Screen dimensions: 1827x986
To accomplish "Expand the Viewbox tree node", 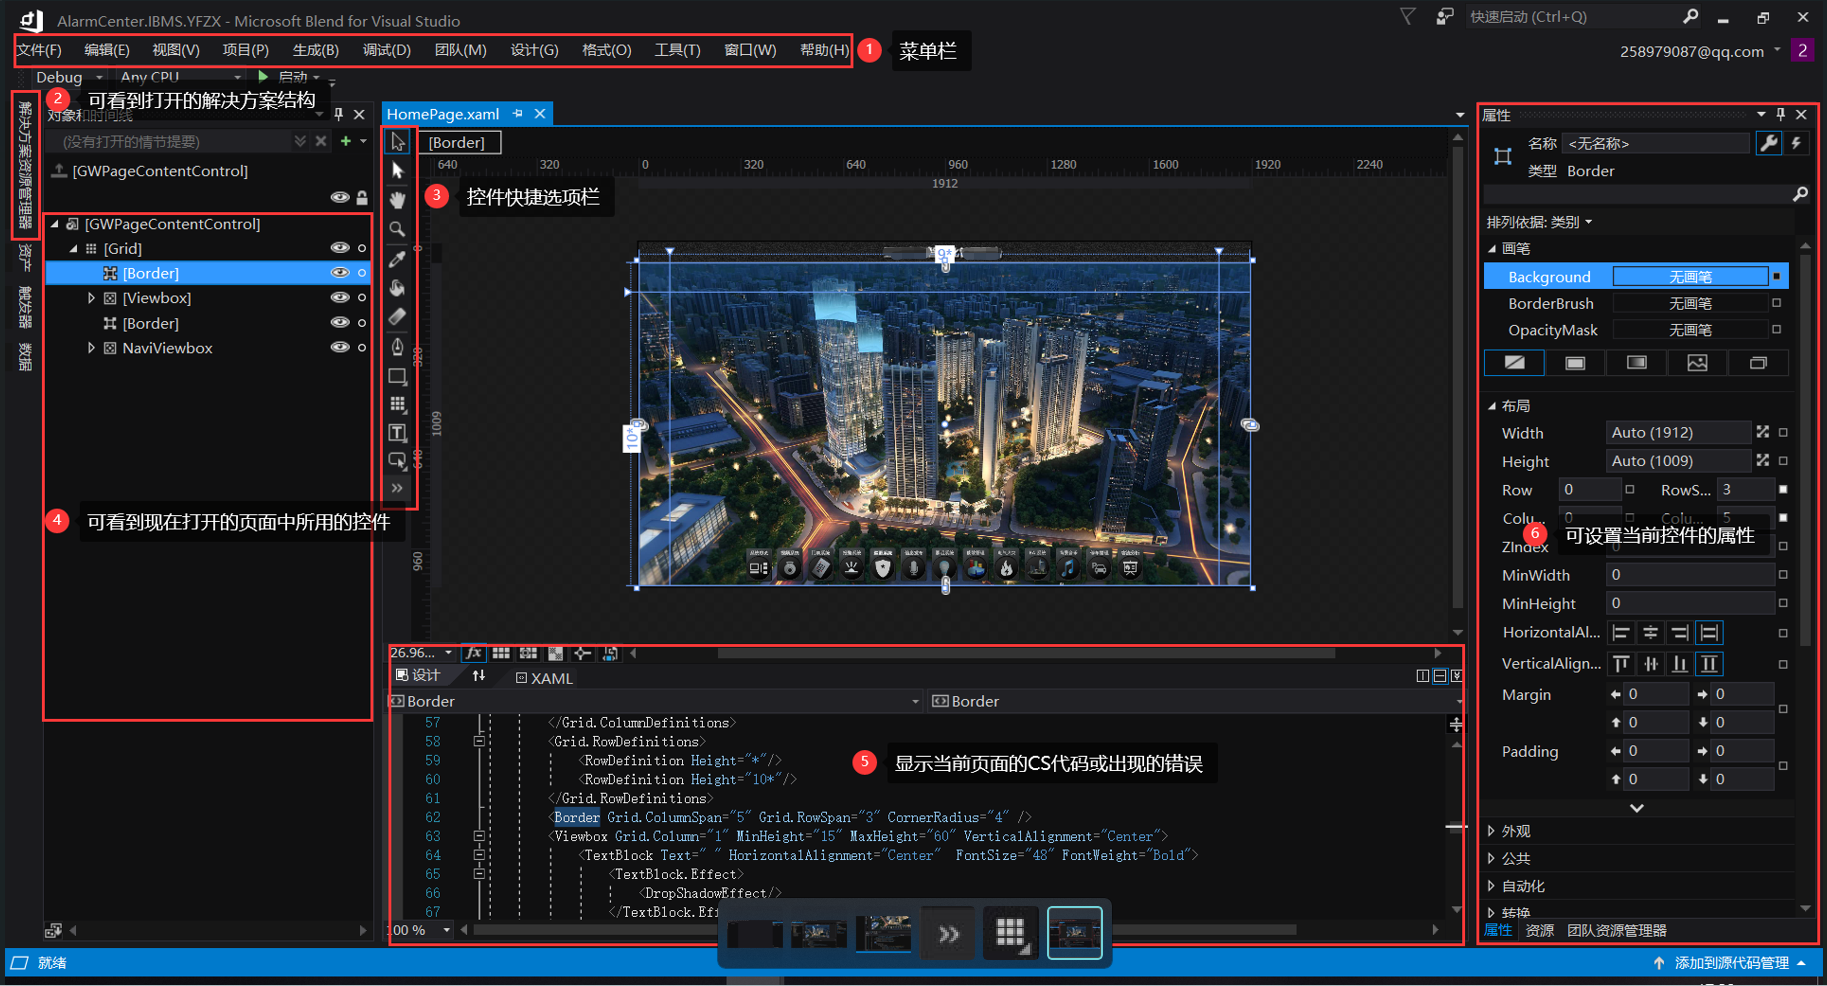I will tap(91, 298).
